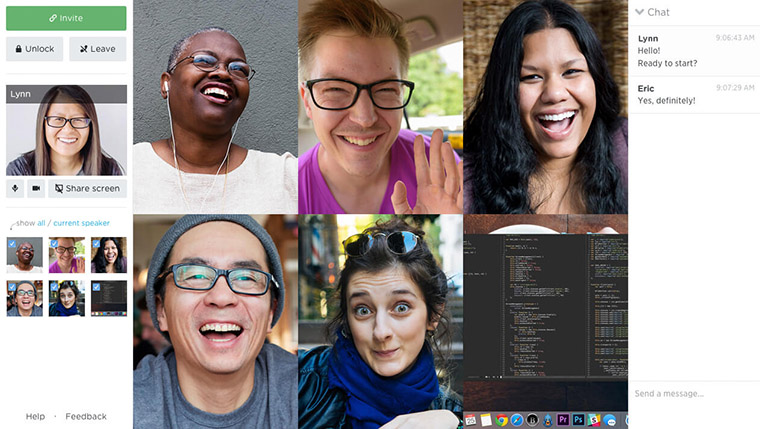Click the Share screen button
The height and width of the screenshot is (429, 760).
pos(87,189)
